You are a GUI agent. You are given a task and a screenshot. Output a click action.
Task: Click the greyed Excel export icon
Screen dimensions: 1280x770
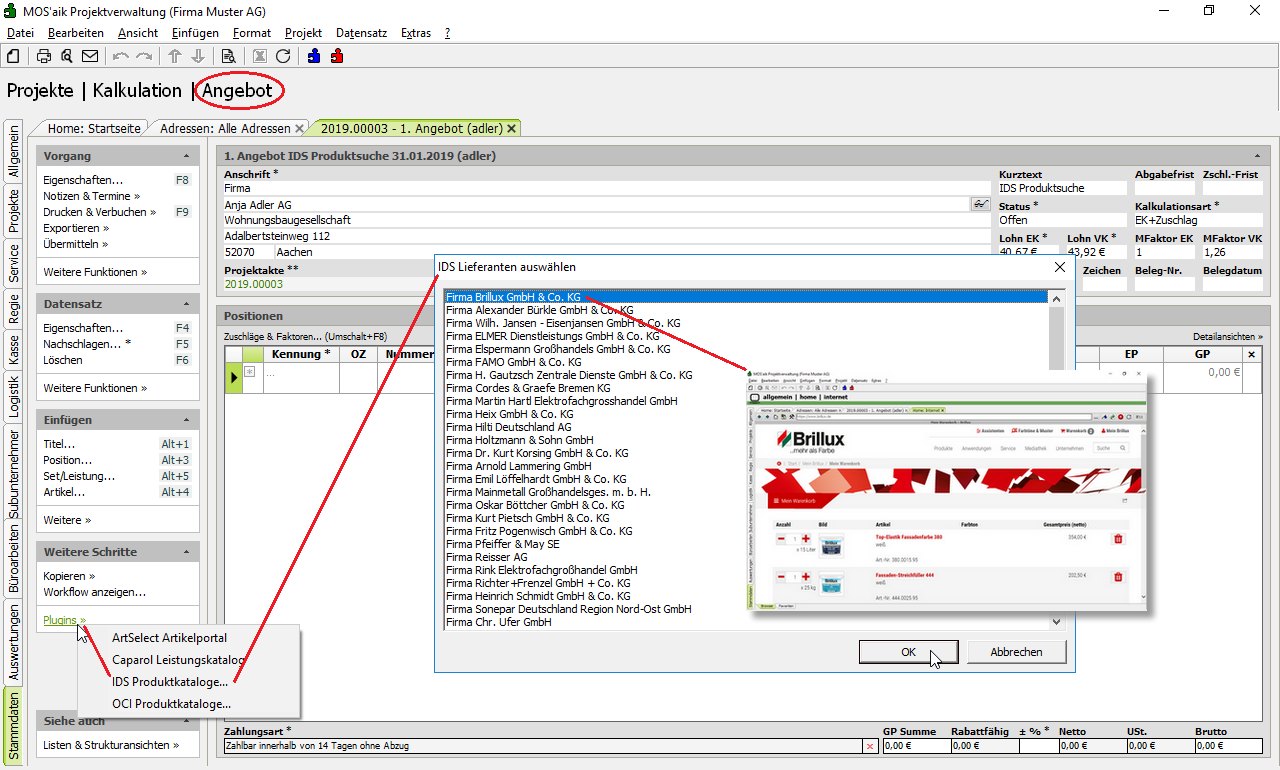click(x=260, y=56)
